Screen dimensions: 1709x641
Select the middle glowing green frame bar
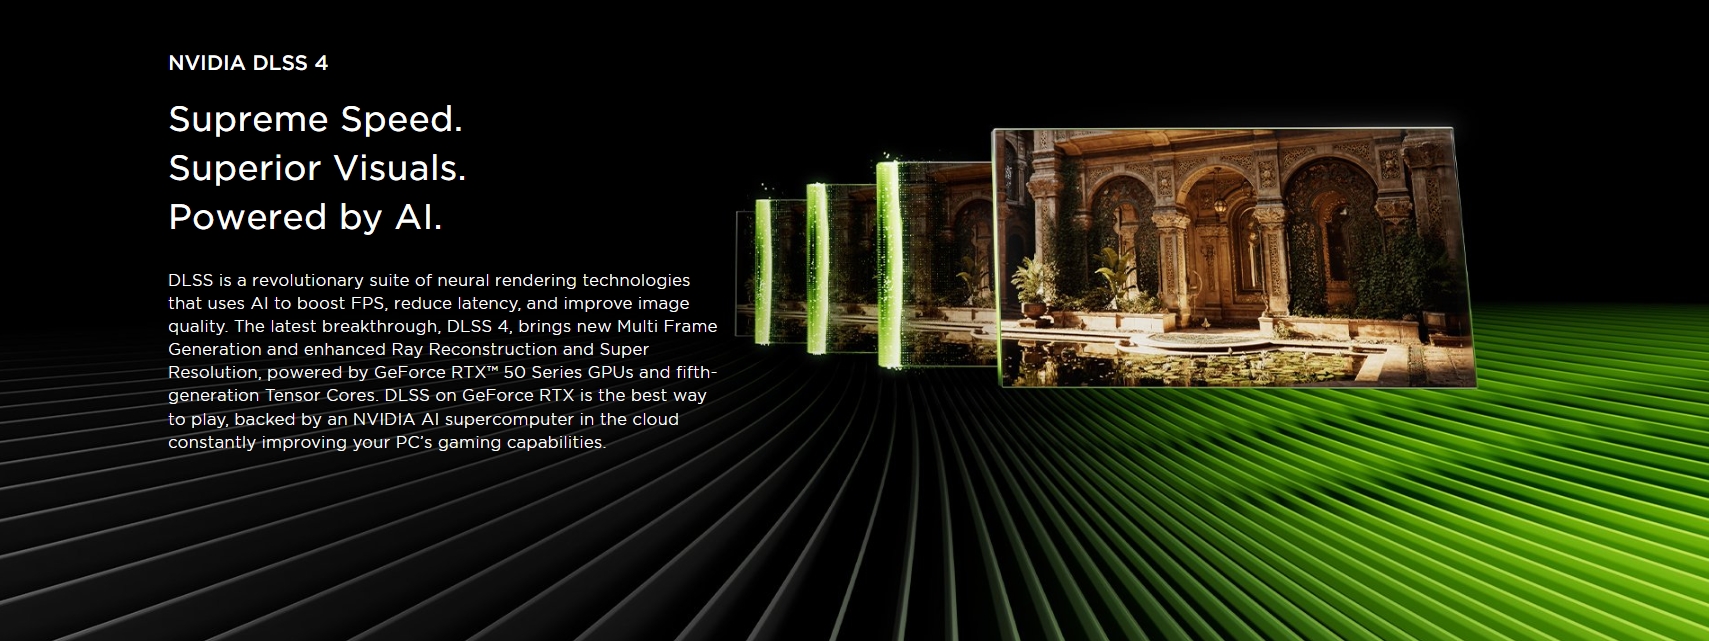(818, 267)
